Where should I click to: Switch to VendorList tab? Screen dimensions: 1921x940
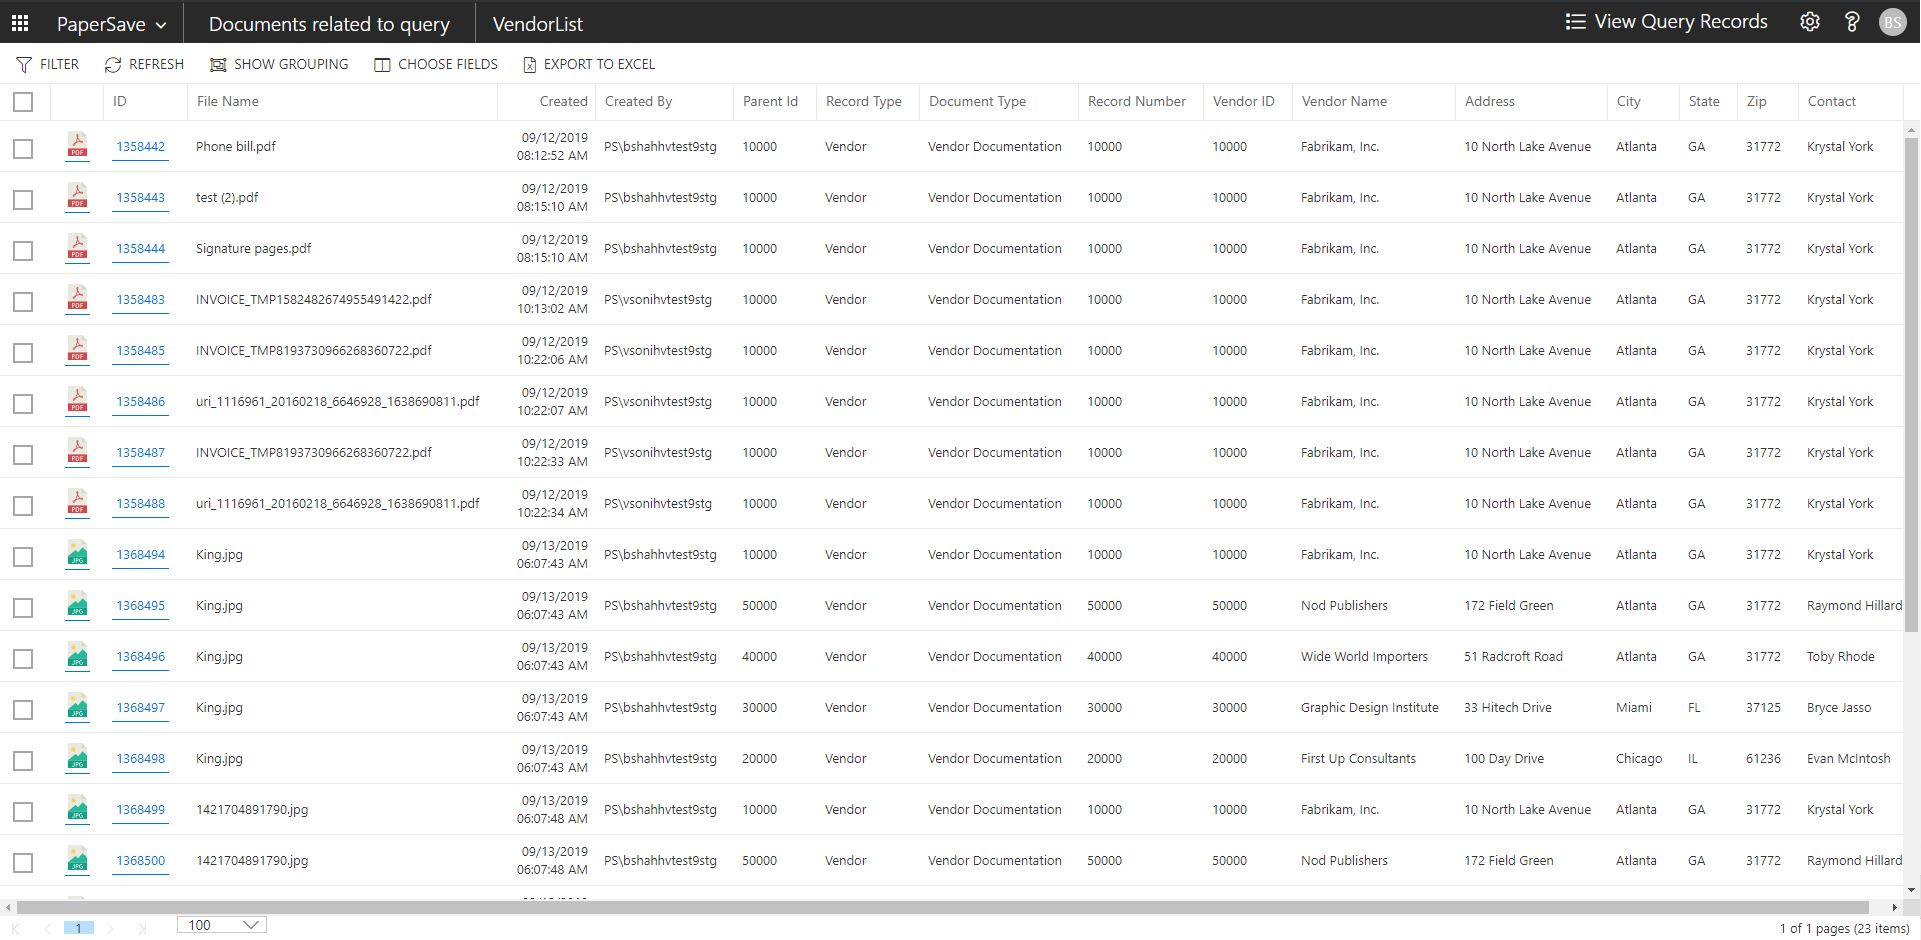pos(537,24)
